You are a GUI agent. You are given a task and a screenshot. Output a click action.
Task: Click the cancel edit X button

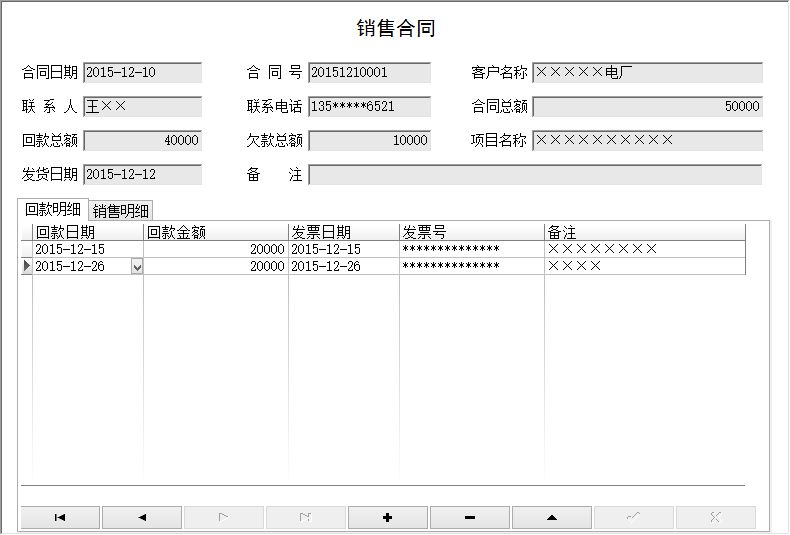[715, 517]
